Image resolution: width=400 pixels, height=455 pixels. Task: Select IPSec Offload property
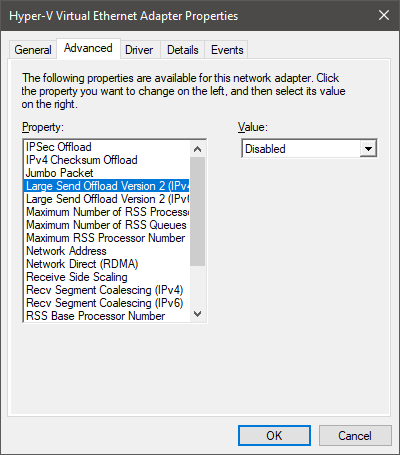(x=107, y=147)
